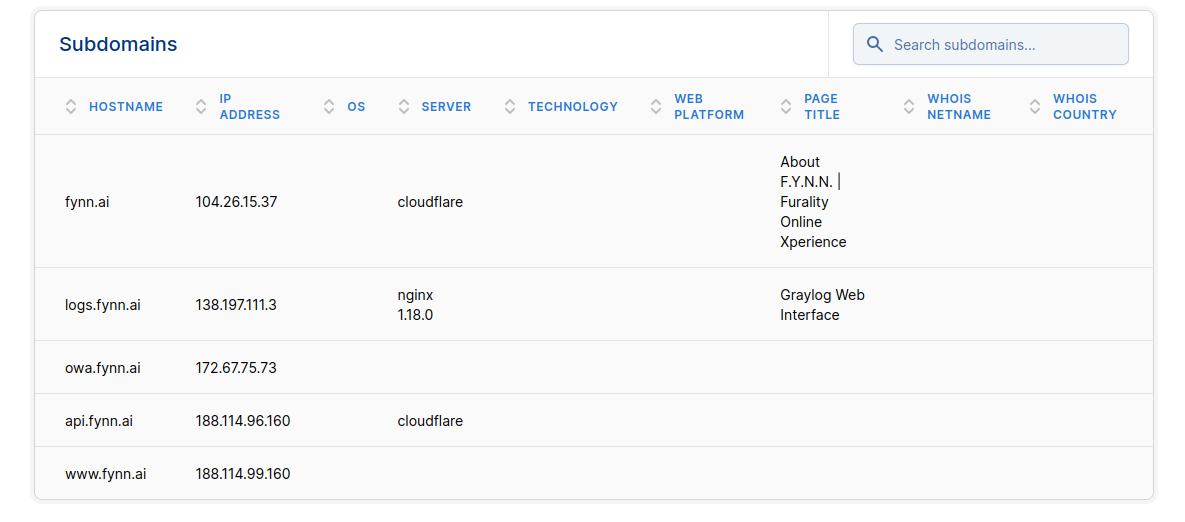Click the sort arrows beside Technology
1185x522 pixels.
click(510, 107)
